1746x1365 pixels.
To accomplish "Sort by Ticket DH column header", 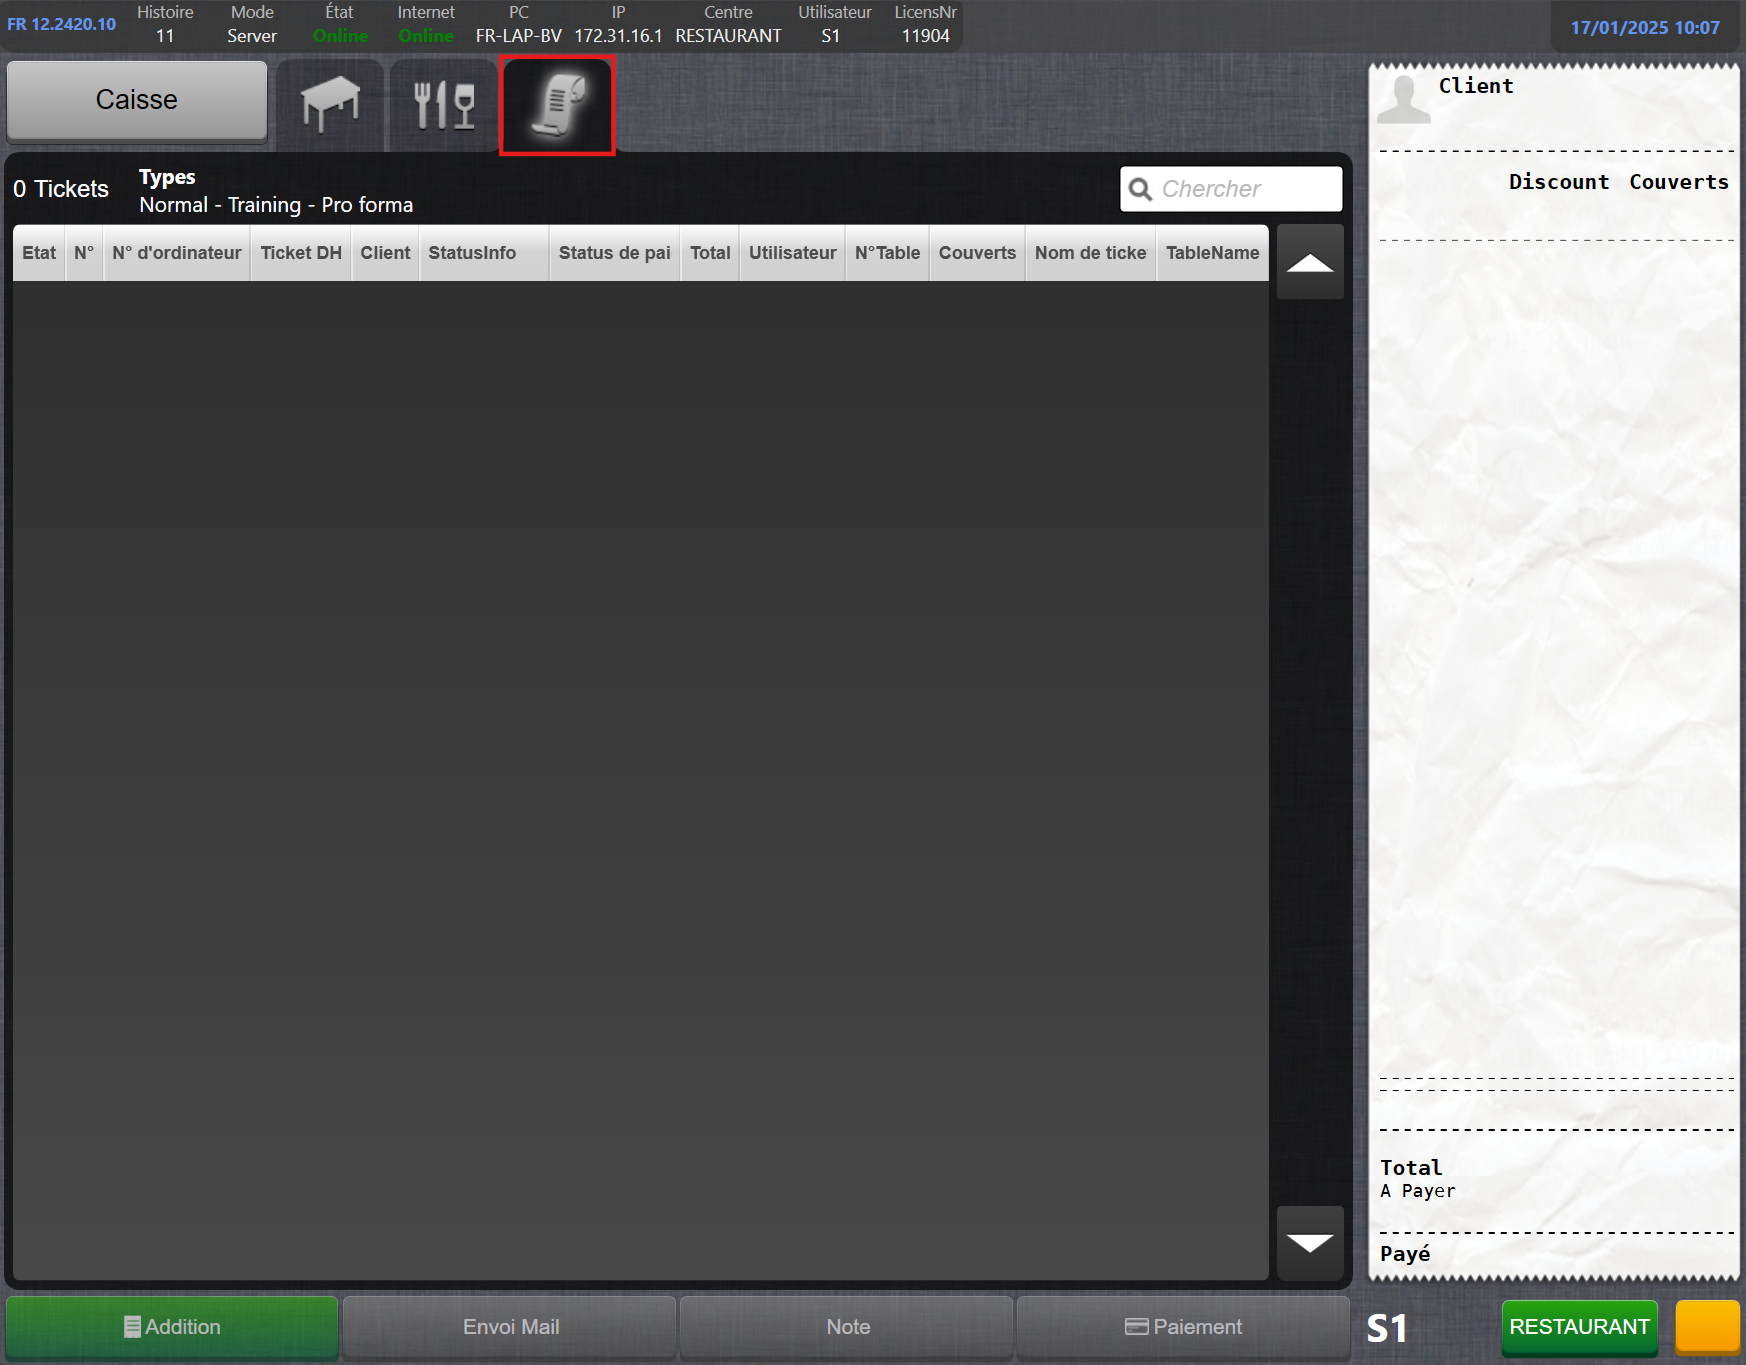I will coord(301,253).
